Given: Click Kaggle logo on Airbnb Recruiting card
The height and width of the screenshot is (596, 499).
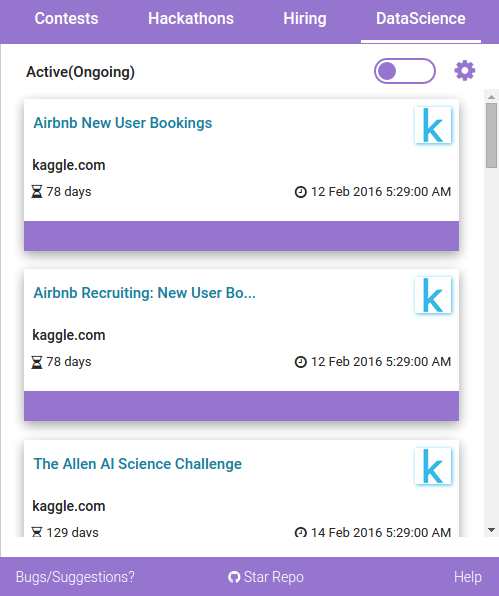Looking at the screenshot, I should click(433, 295).
